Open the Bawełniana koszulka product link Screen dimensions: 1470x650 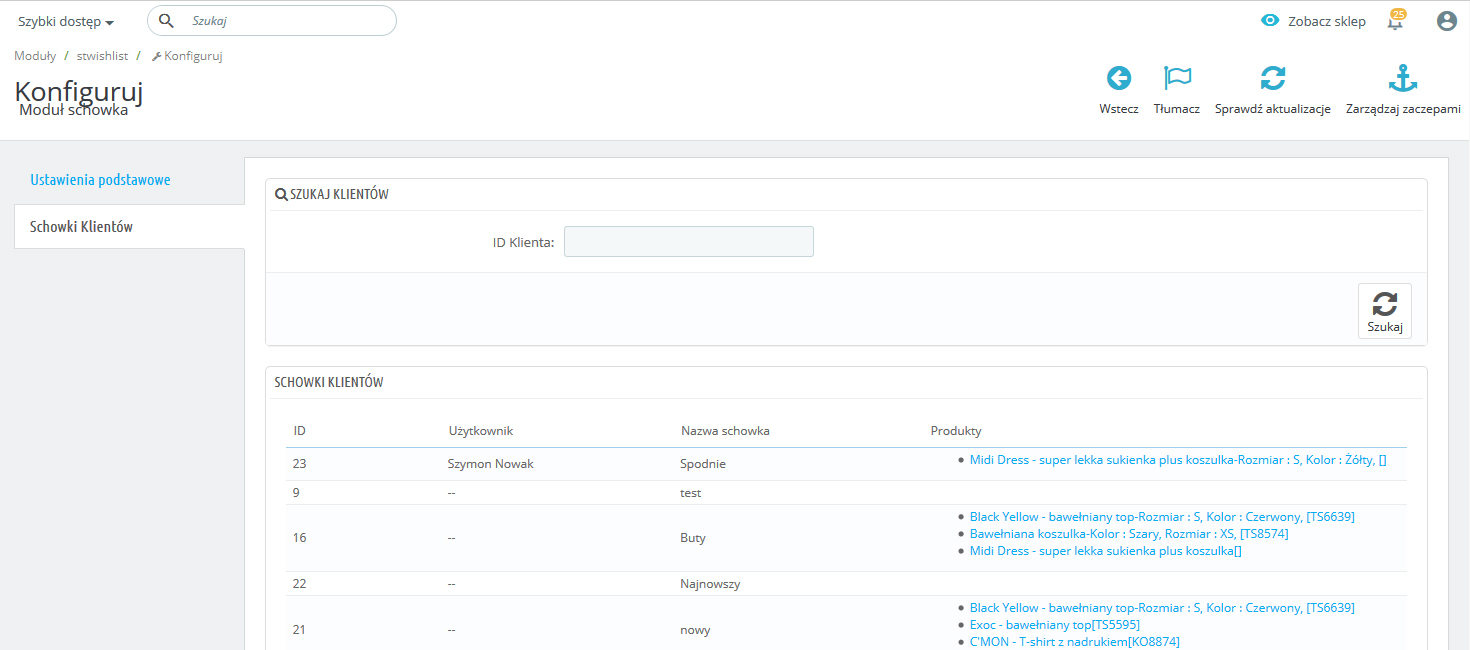coord(1128,534)
